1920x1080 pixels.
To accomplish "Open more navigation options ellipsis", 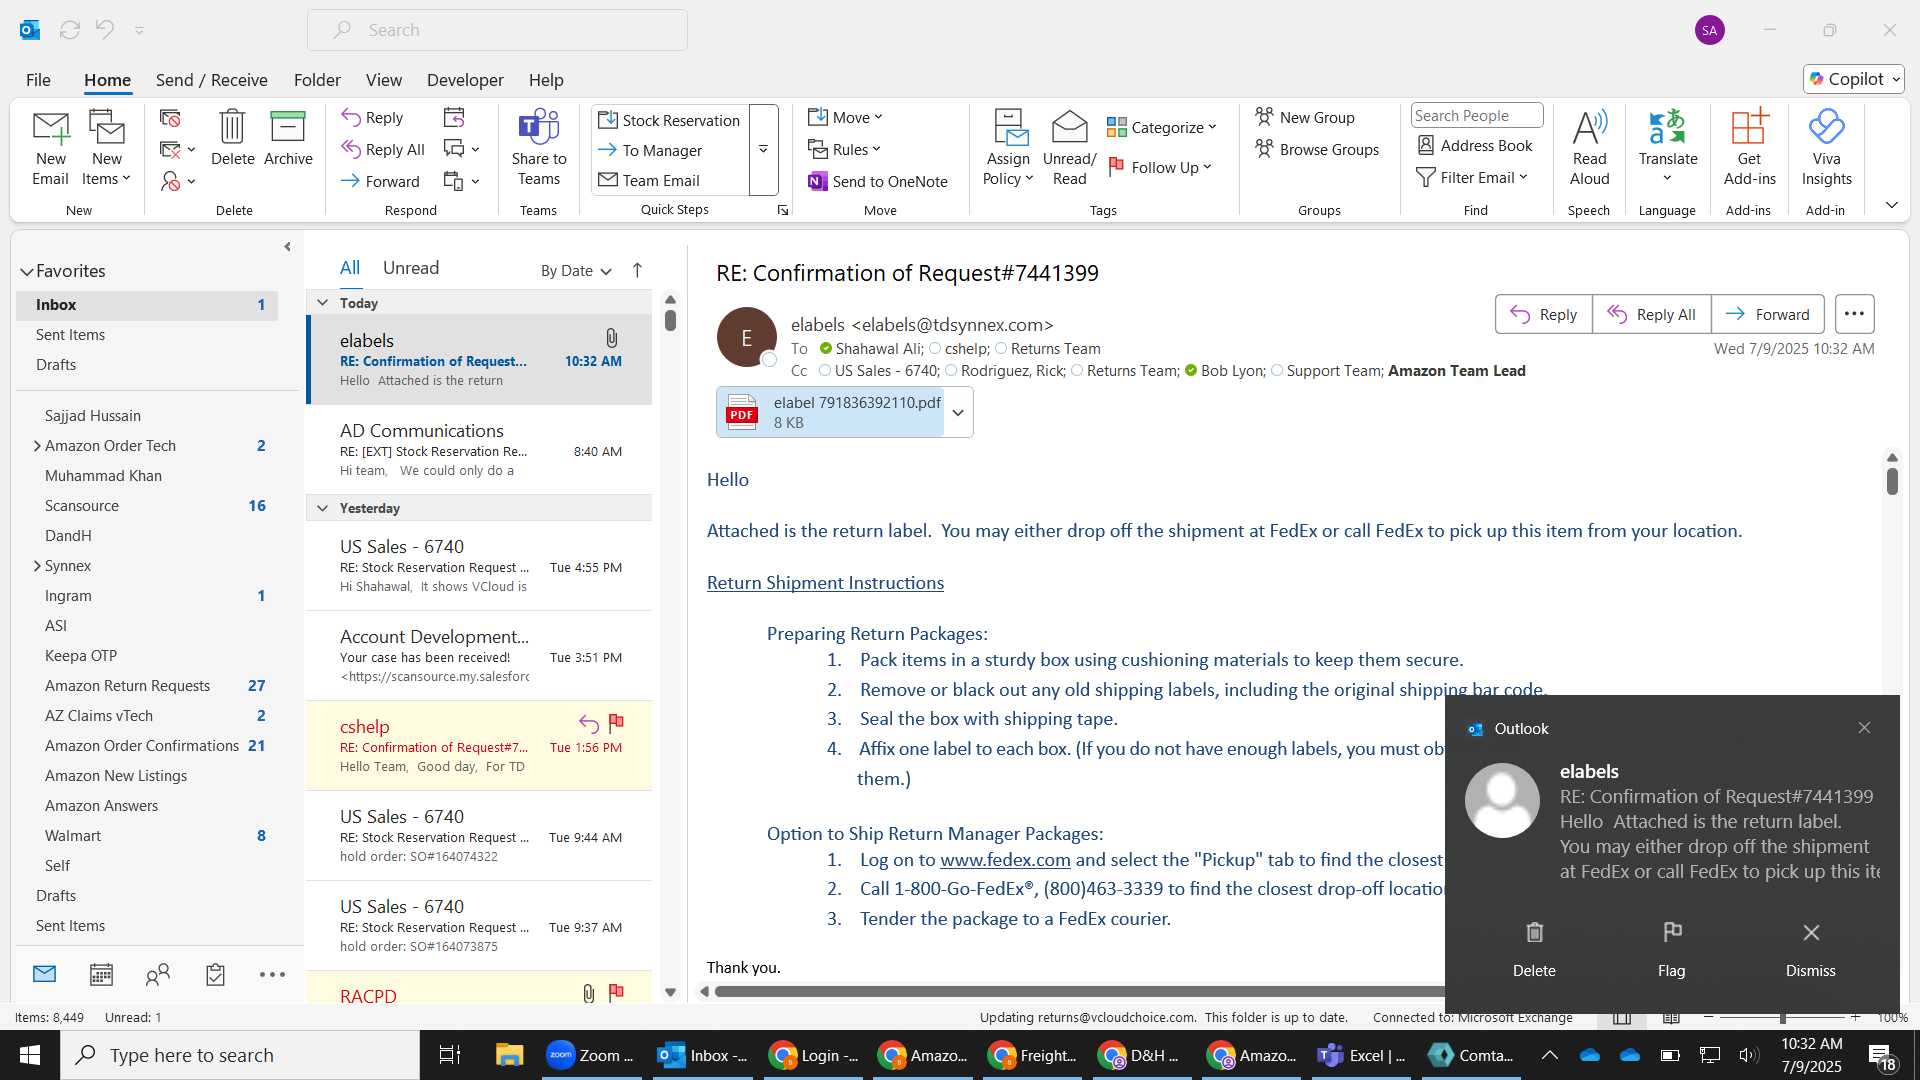I will click(272, 974).
